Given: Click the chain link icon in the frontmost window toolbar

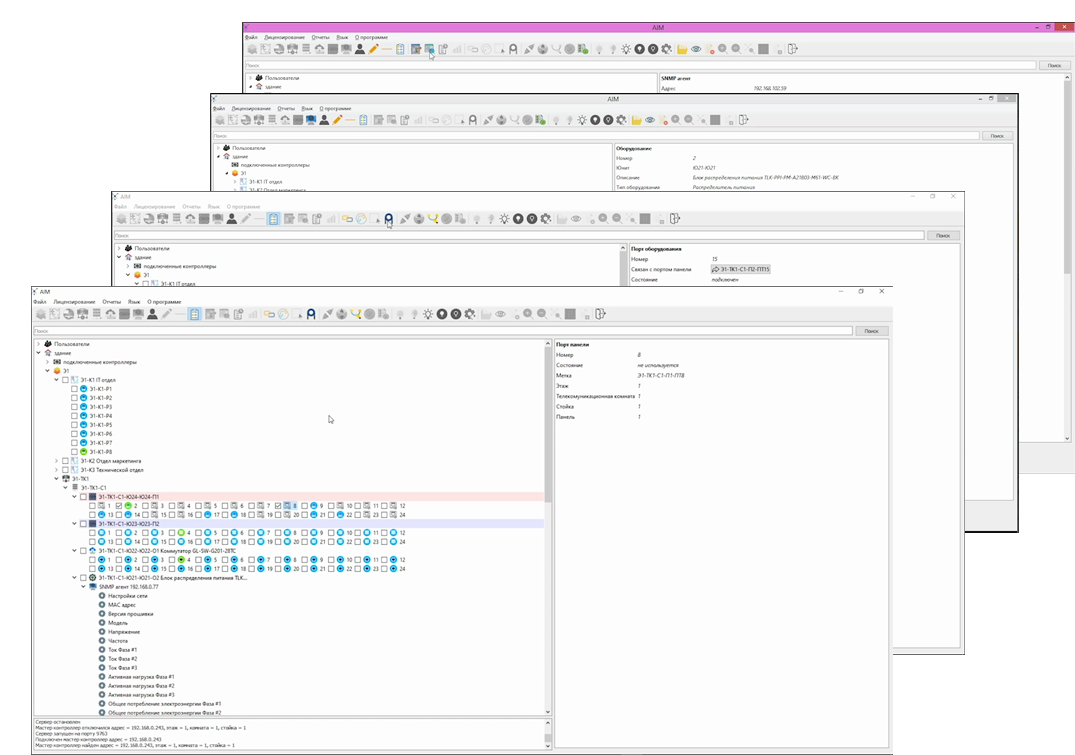Looking at the screenshot, I should coord(269,314).
